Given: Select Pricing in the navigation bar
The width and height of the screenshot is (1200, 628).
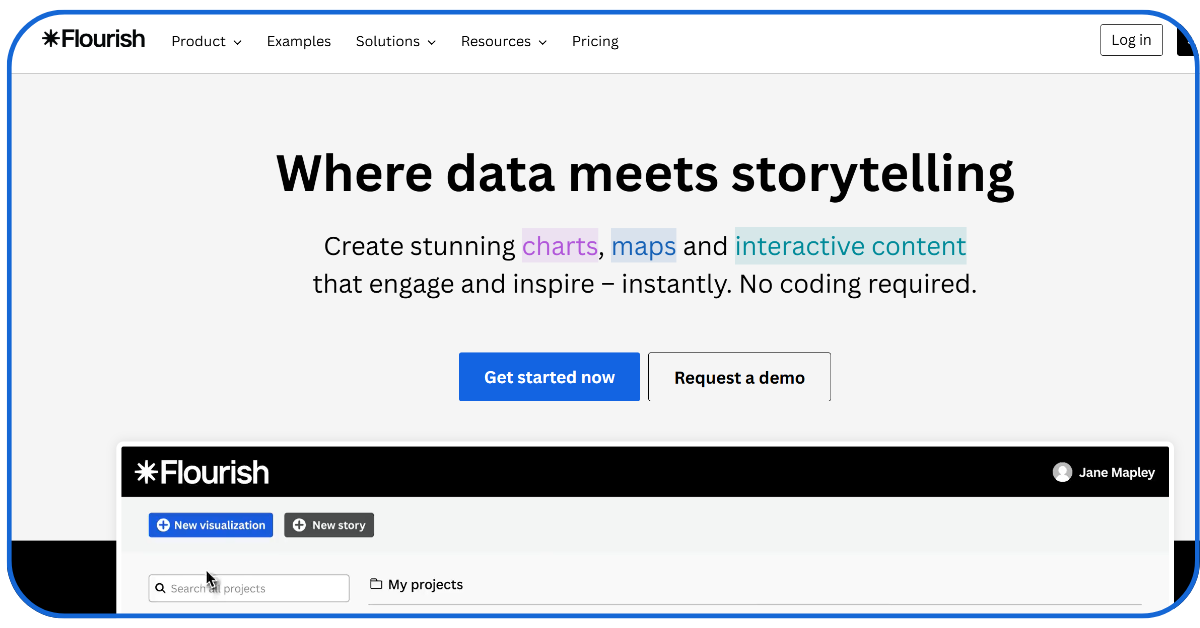Looking at the screenshot, I should point(595,41).
